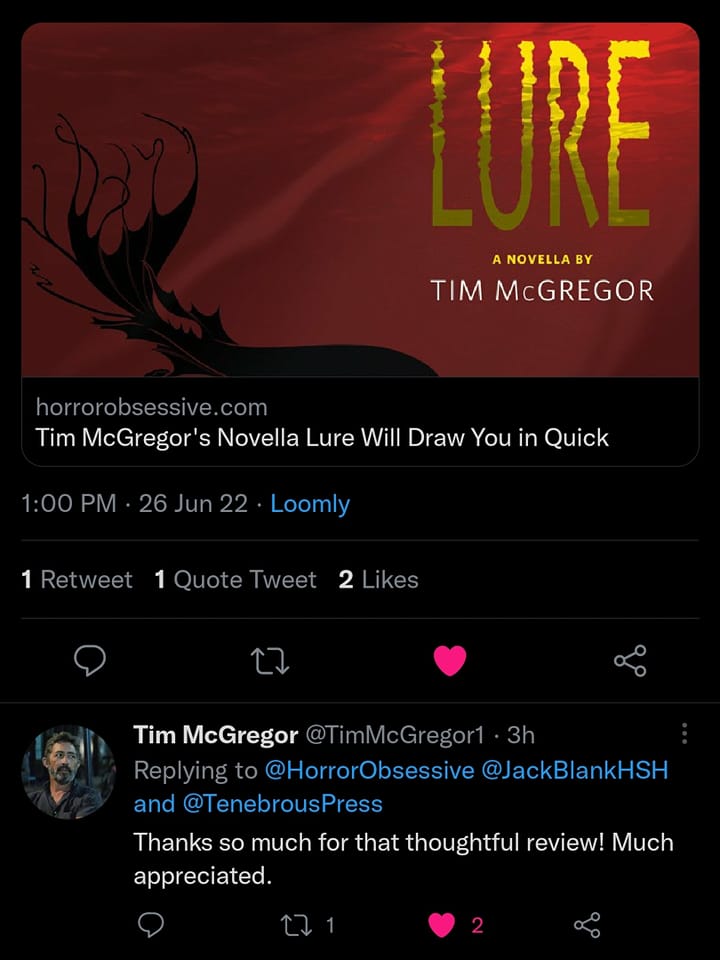Image resolution: width=720 pixels, height=960 pixels.
Task: Visit @TenebrousPress mention link
Action: click(283, 804)
